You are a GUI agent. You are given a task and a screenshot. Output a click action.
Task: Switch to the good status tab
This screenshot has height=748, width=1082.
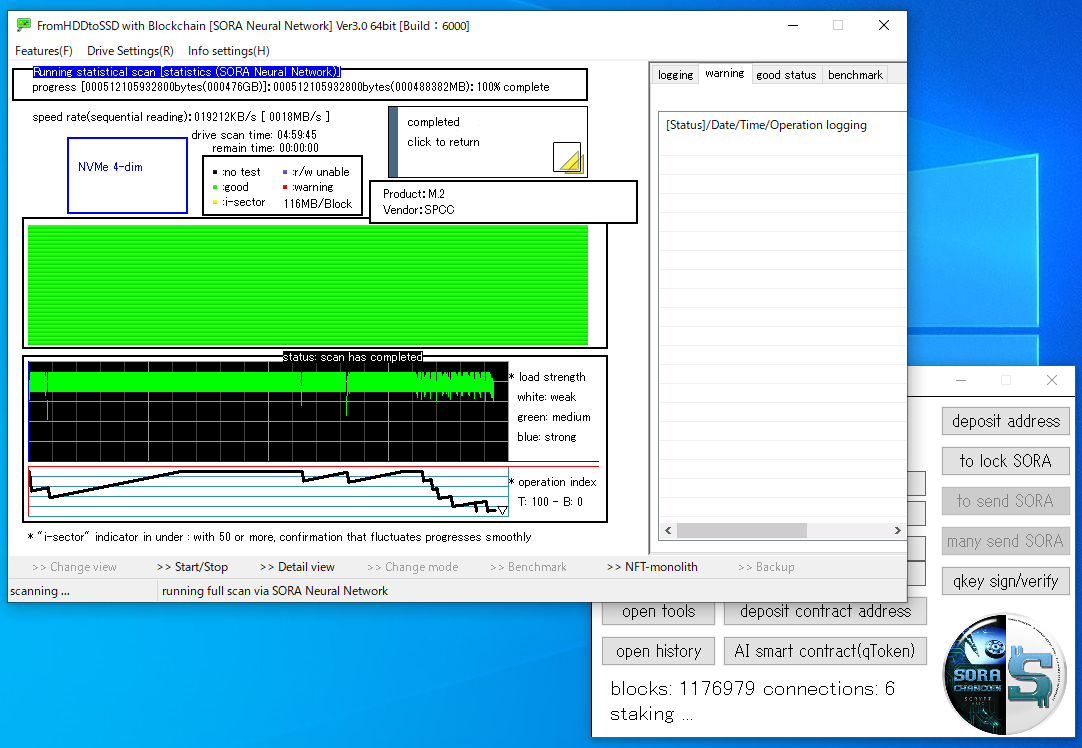[x=786, y=75]
